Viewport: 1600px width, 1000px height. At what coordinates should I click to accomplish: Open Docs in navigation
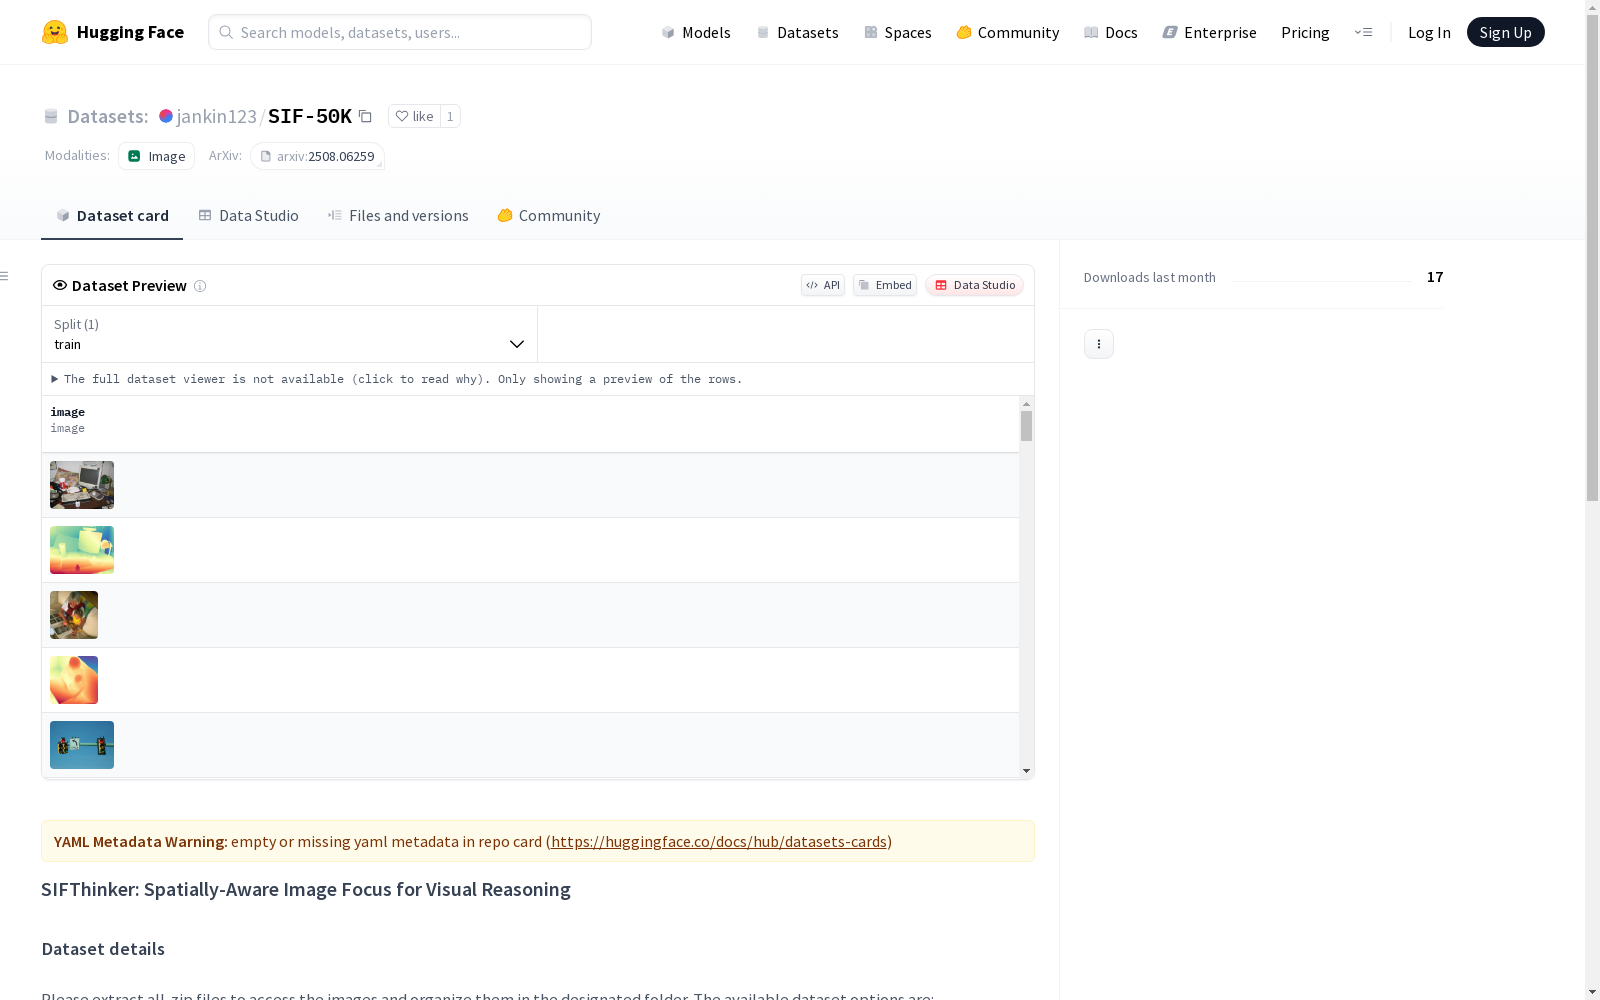coord(1111,32)
